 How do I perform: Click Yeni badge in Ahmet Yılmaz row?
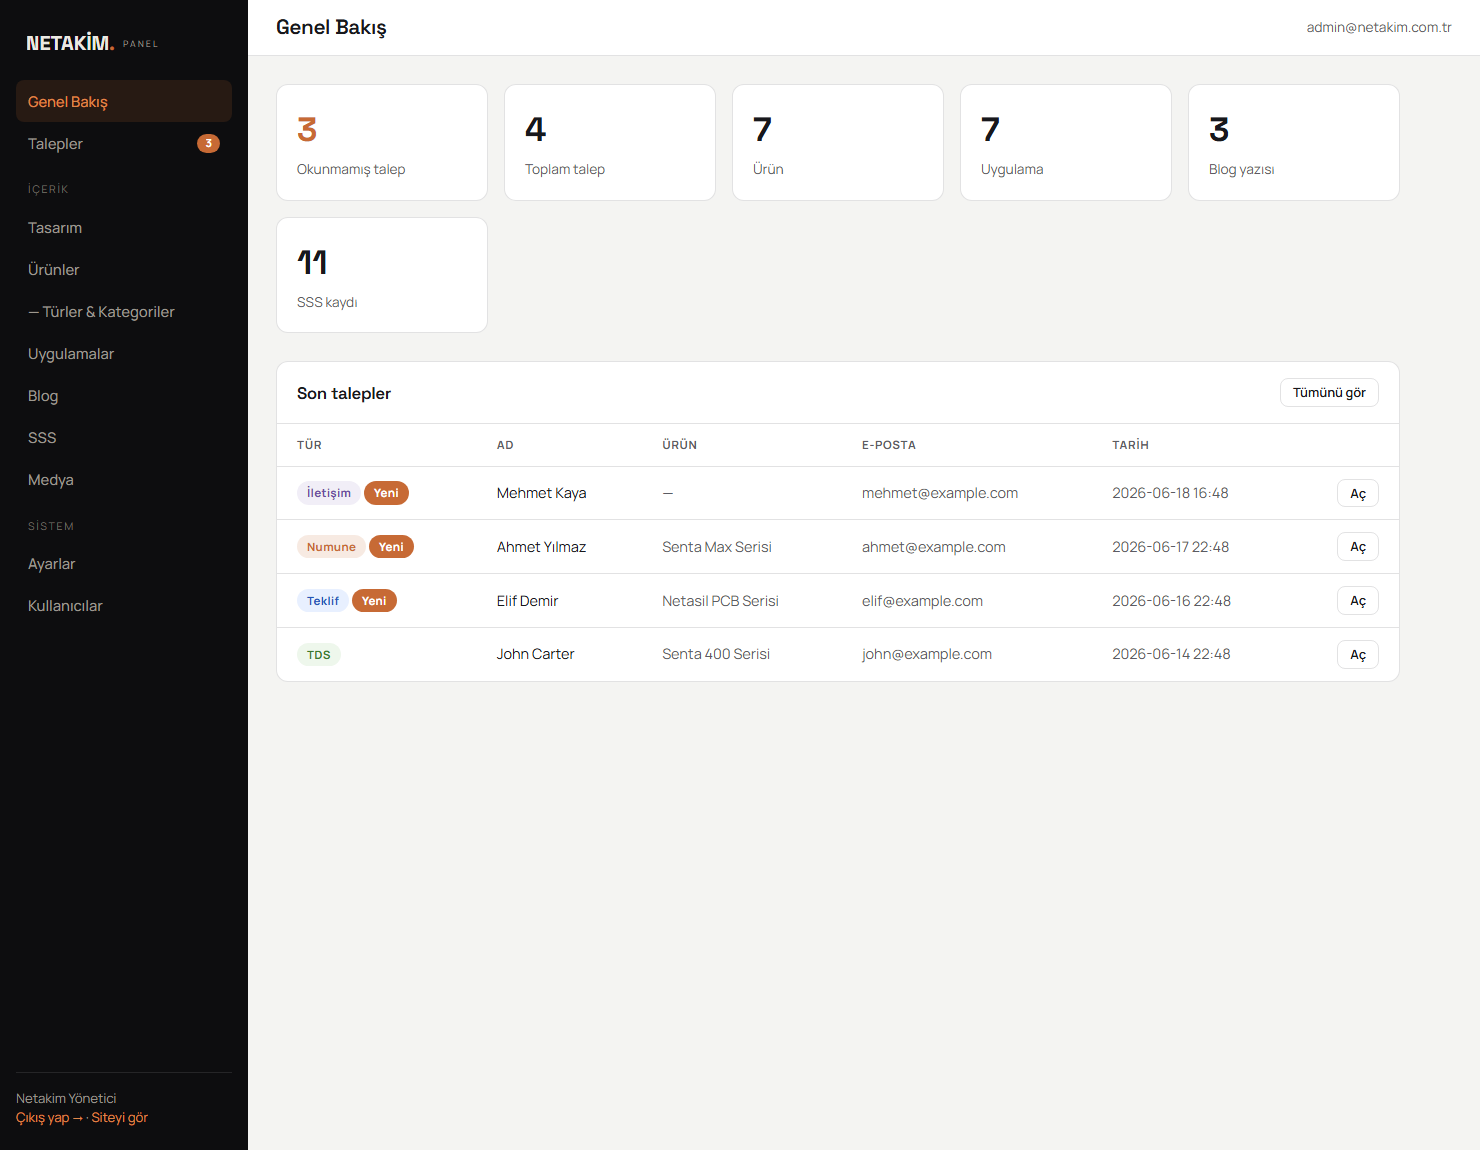pos(391,547)
